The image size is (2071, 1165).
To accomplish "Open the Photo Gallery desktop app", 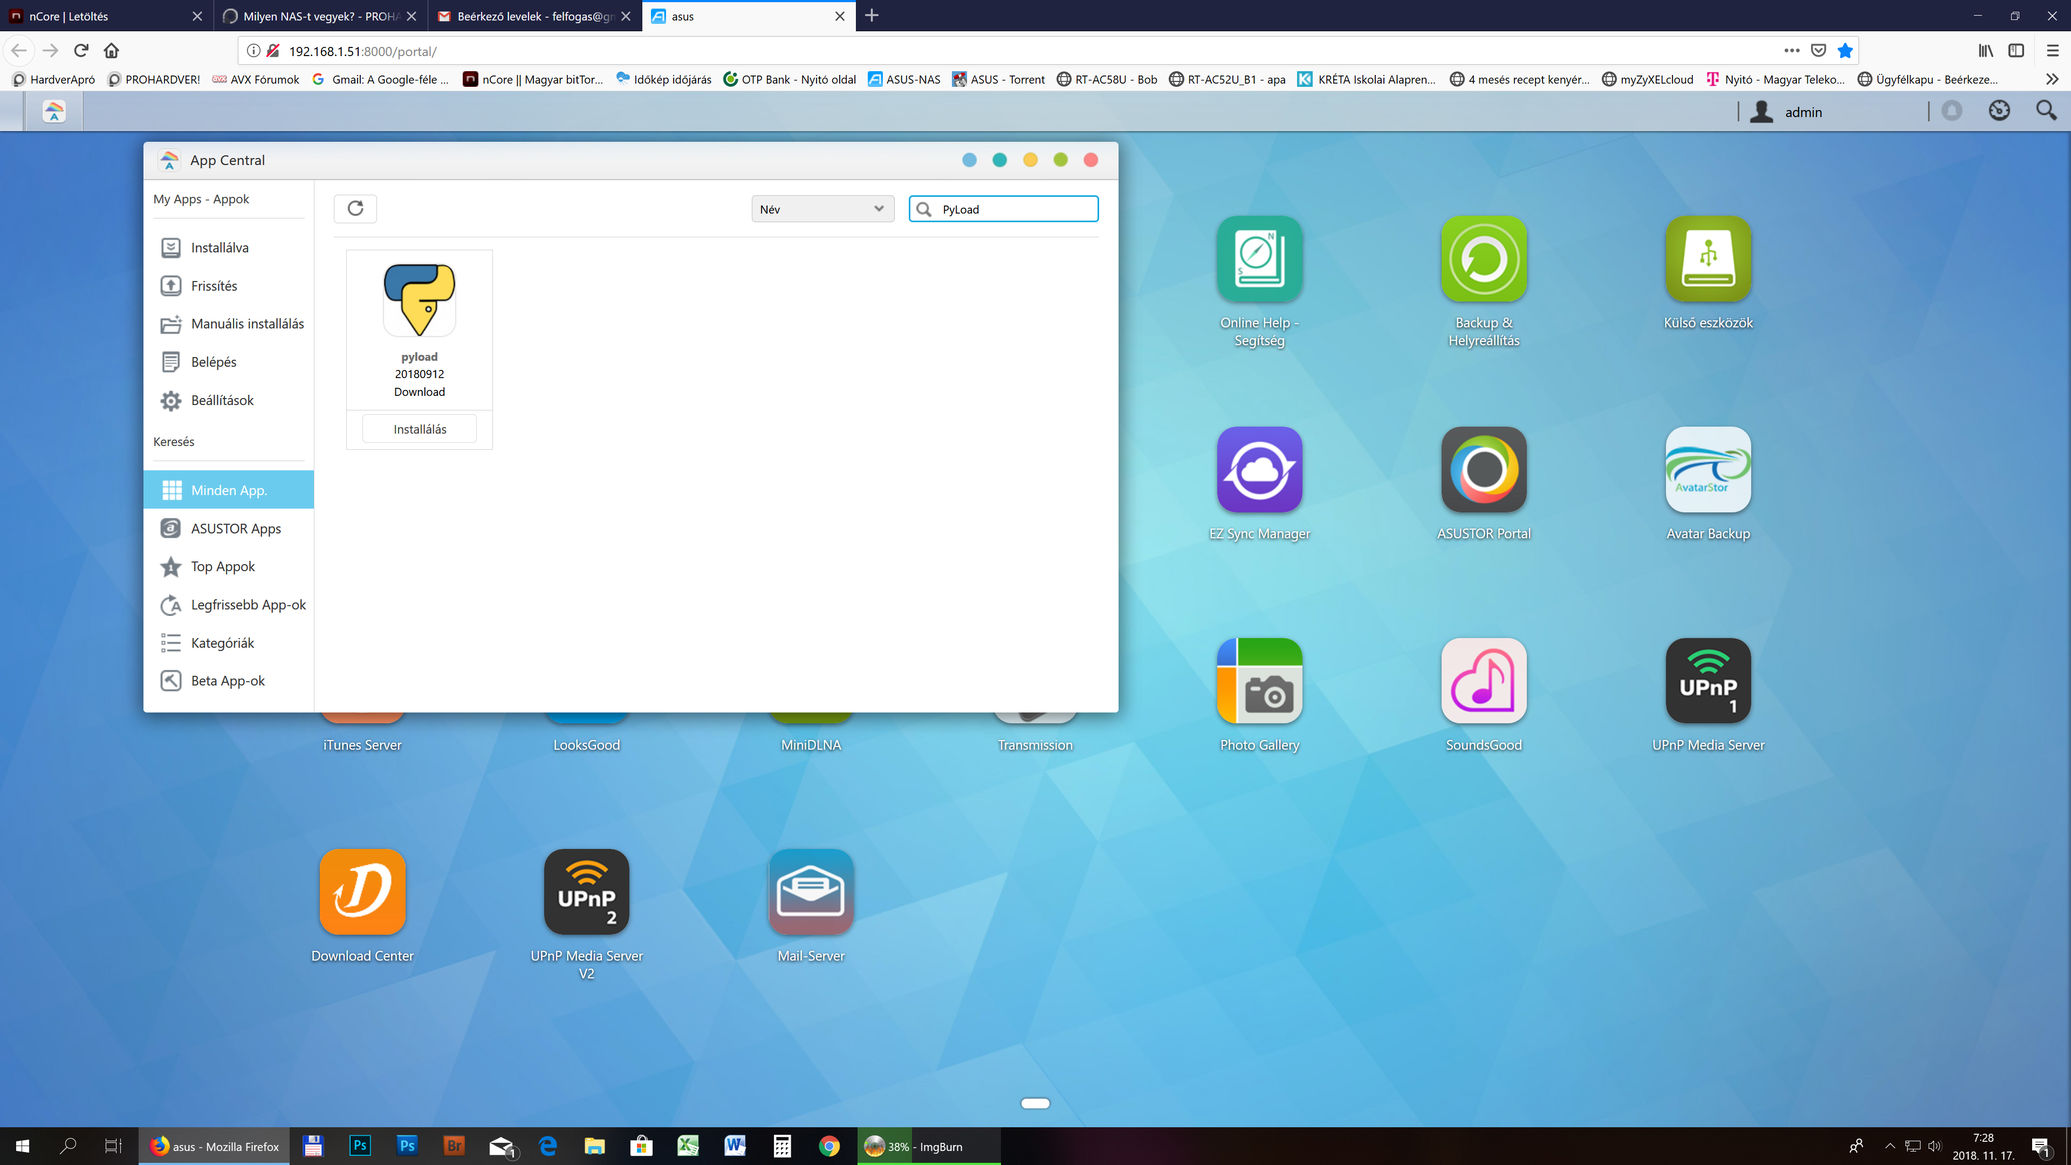I will [x=1259, y=680].
